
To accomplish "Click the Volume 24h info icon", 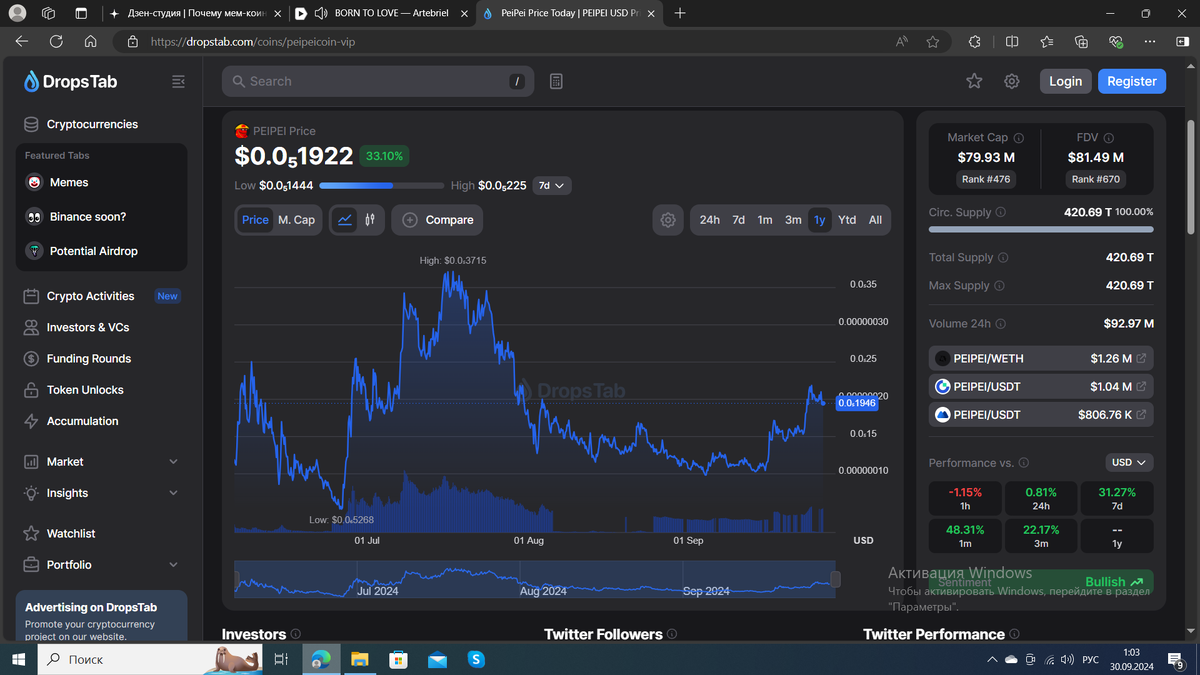I will point(1001,324).
